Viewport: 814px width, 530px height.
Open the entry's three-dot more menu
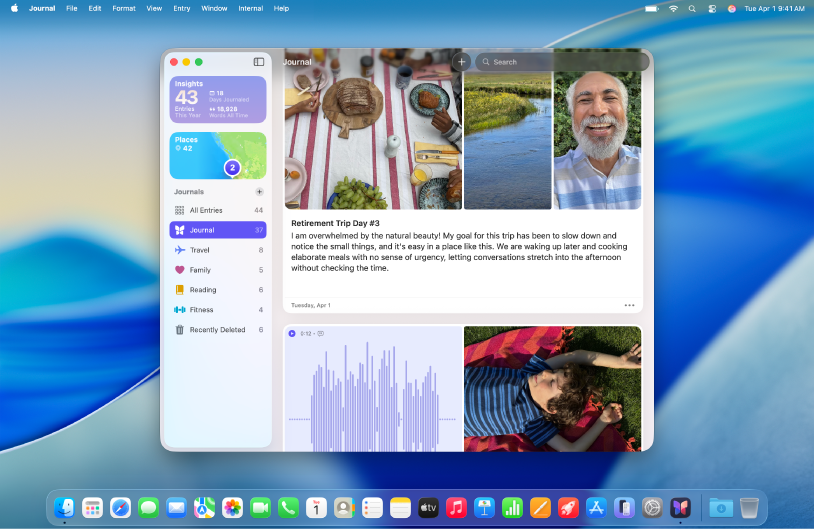[629, 305]
